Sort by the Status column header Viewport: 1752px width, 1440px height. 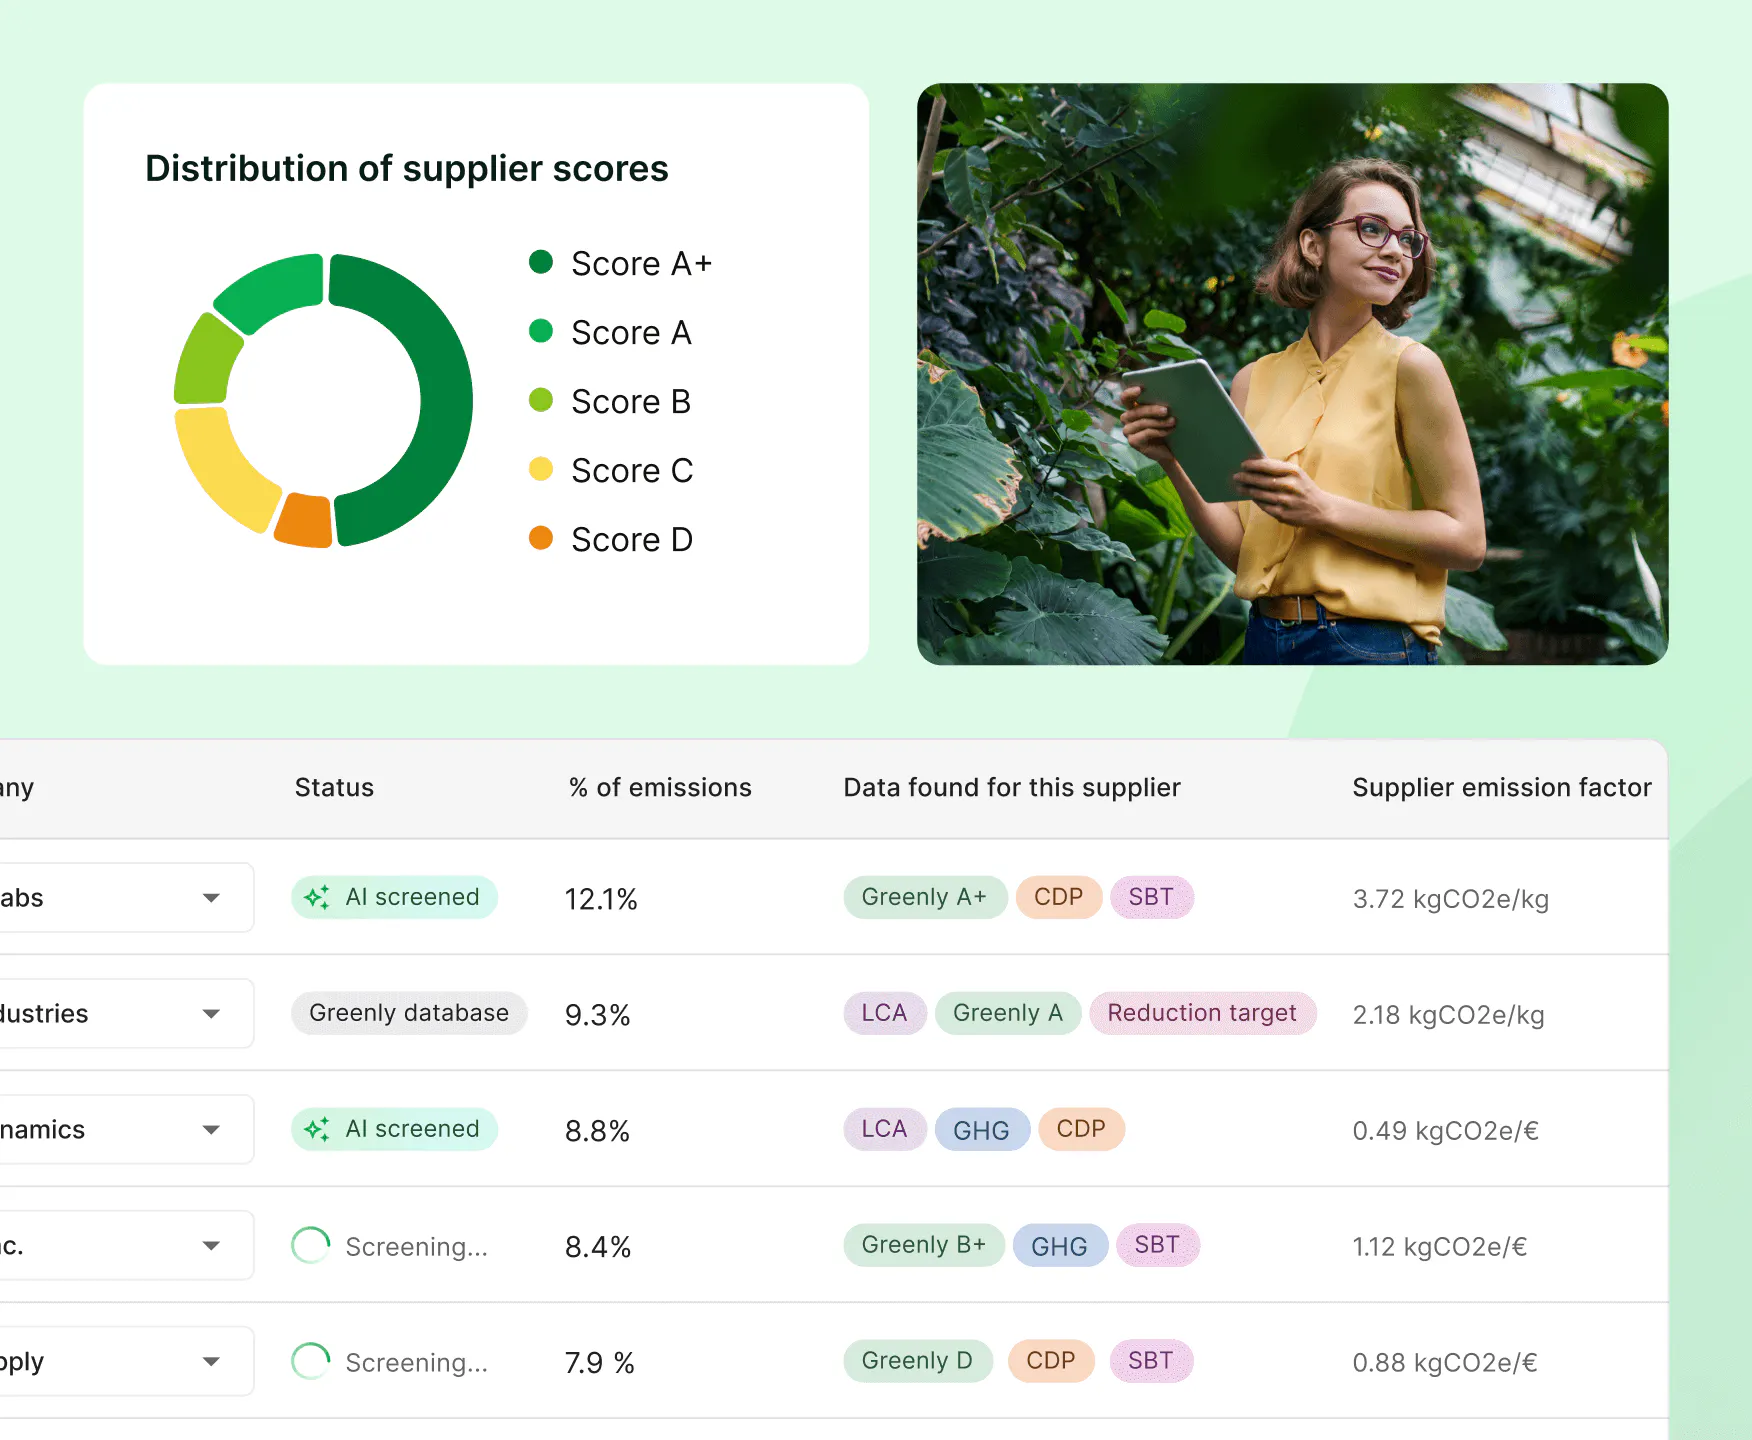tap(334, 788)
